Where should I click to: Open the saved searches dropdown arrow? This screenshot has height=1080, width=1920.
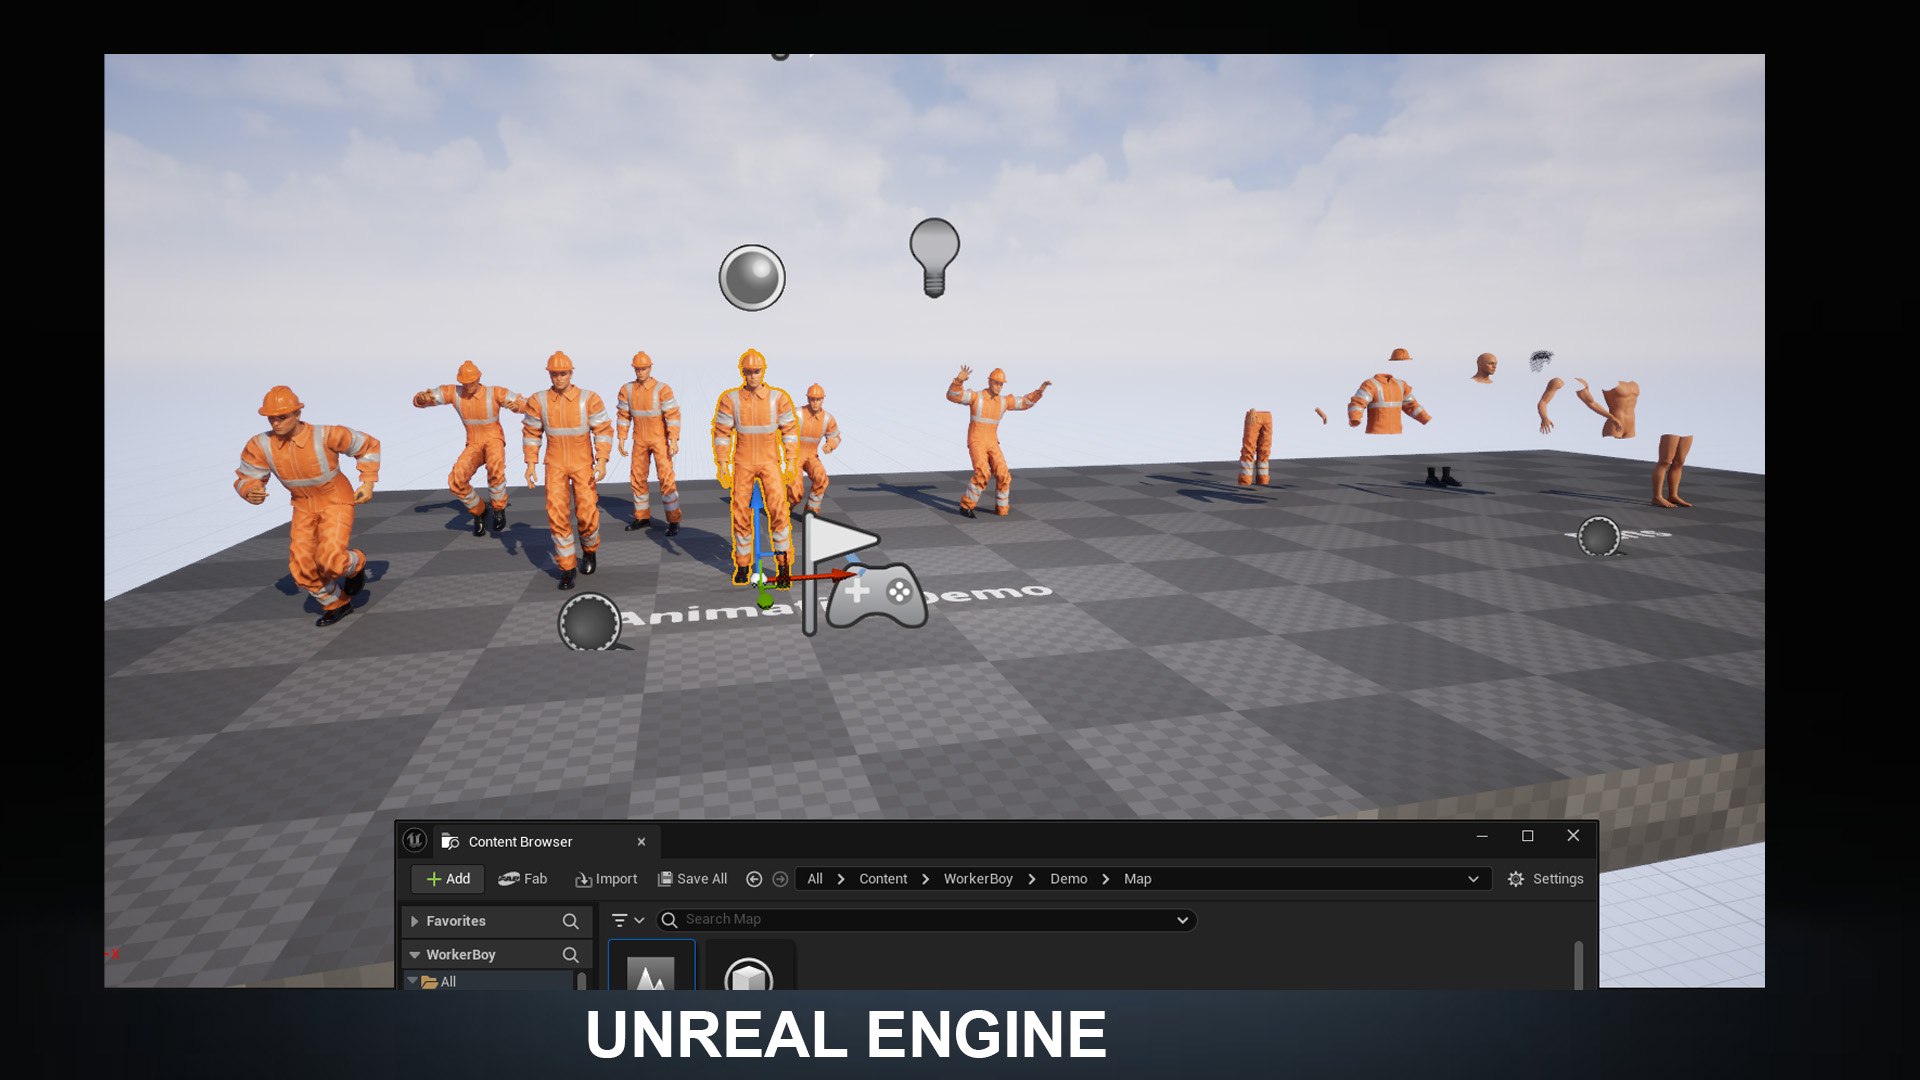[x=1182, y=920]
